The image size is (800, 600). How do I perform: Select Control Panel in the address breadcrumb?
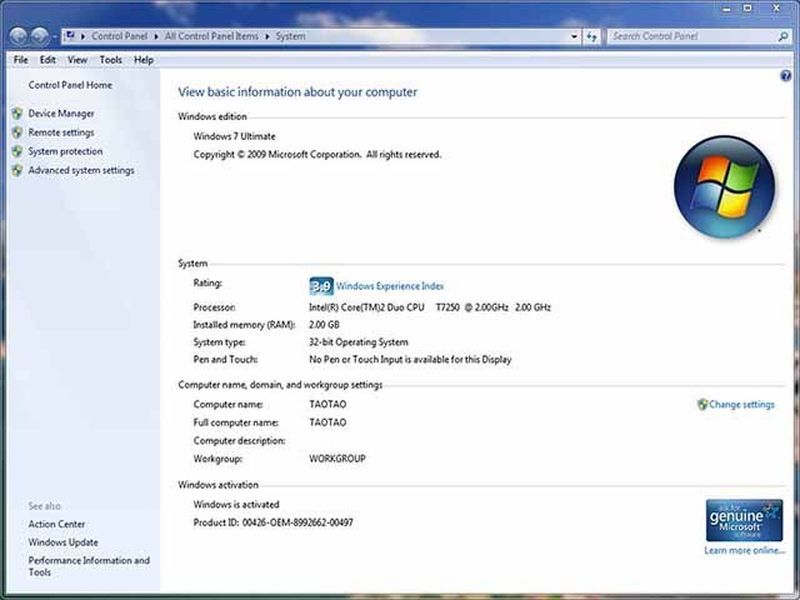tap(119, 36)
